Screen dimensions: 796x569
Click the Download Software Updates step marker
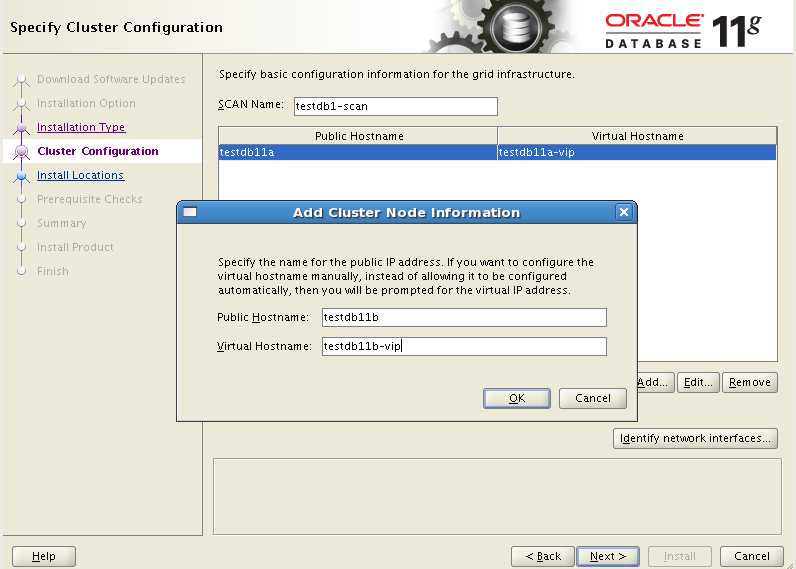(x=21, y=79)
